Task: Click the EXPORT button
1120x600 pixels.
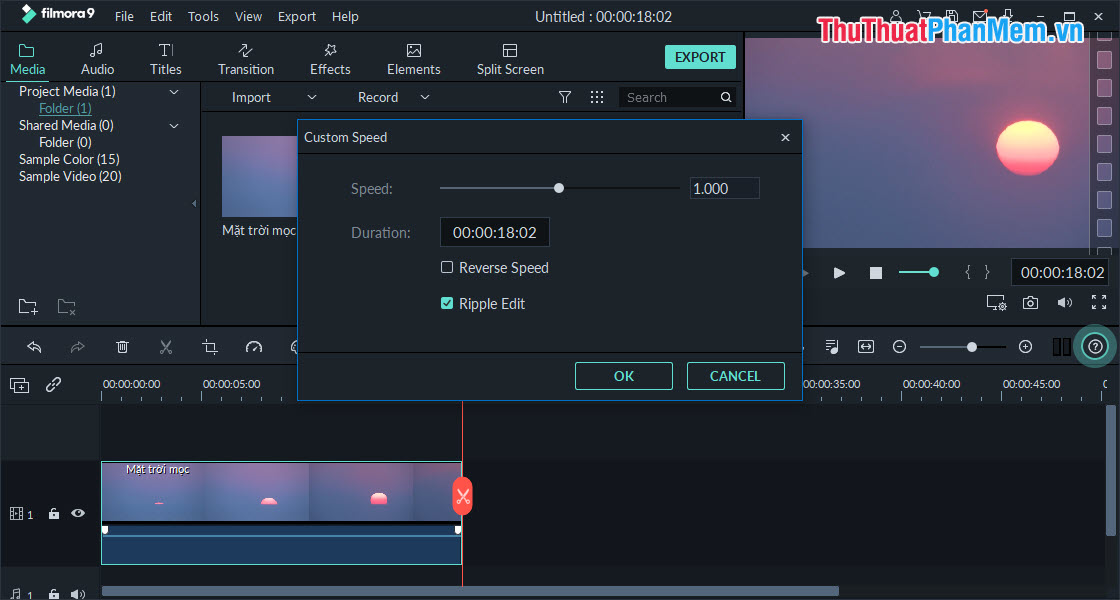Action: [x=699, y=57]
